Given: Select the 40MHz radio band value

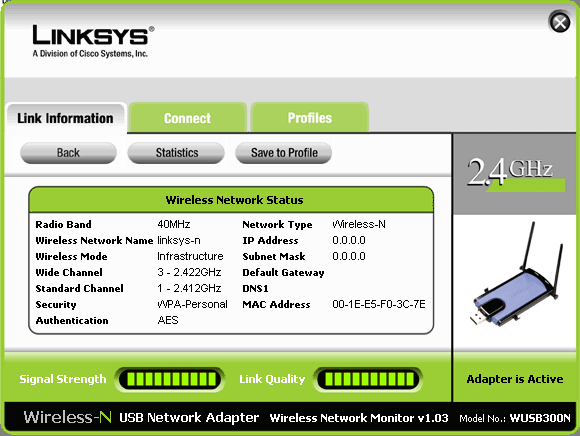Looking at the screenshot, I should [173, 224].
